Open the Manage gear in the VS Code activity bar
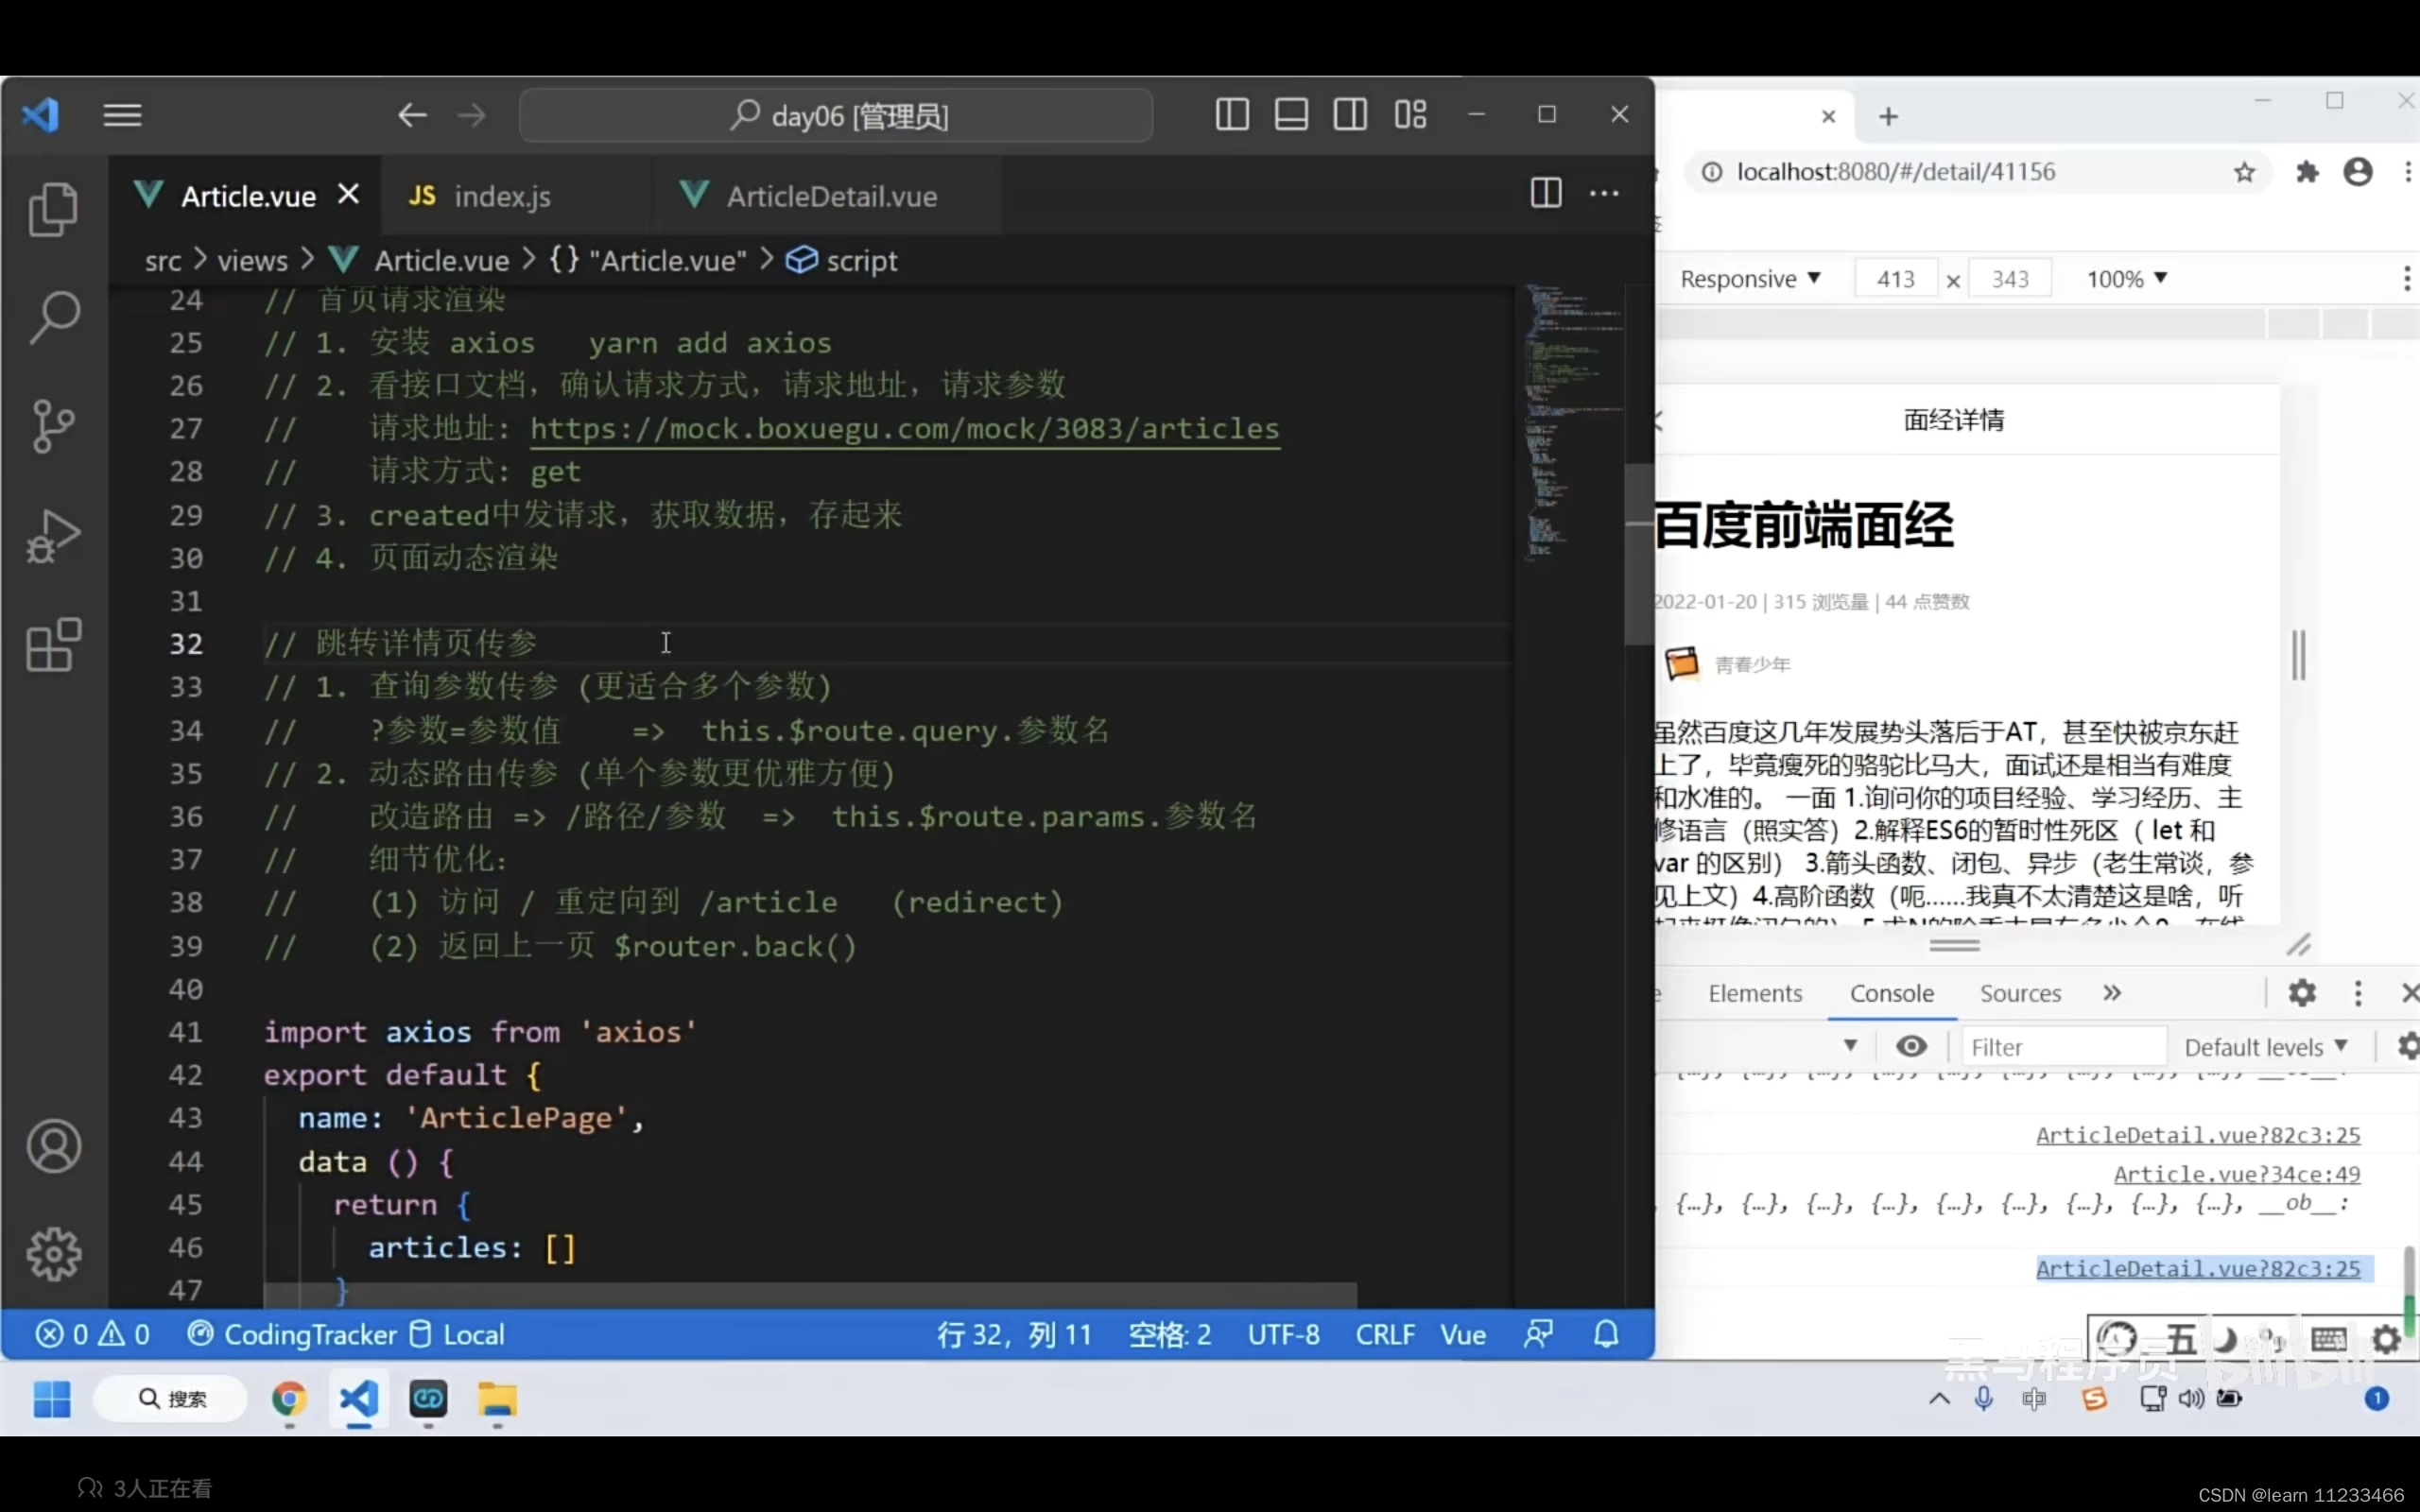Viewport: 2420px width, 1512px height. (x=53, y=1254)
